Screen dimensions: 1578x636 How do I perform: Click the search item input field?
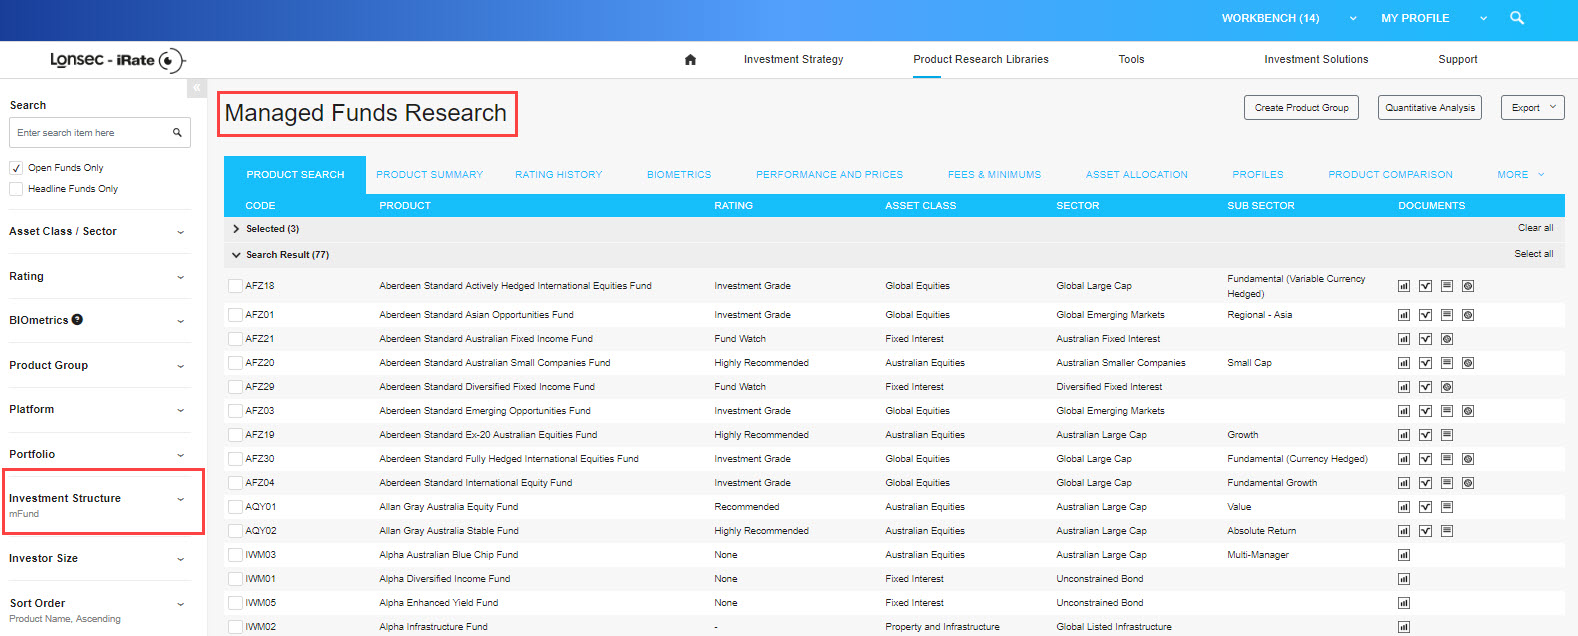pyautogui.click(x=90, y=133)
